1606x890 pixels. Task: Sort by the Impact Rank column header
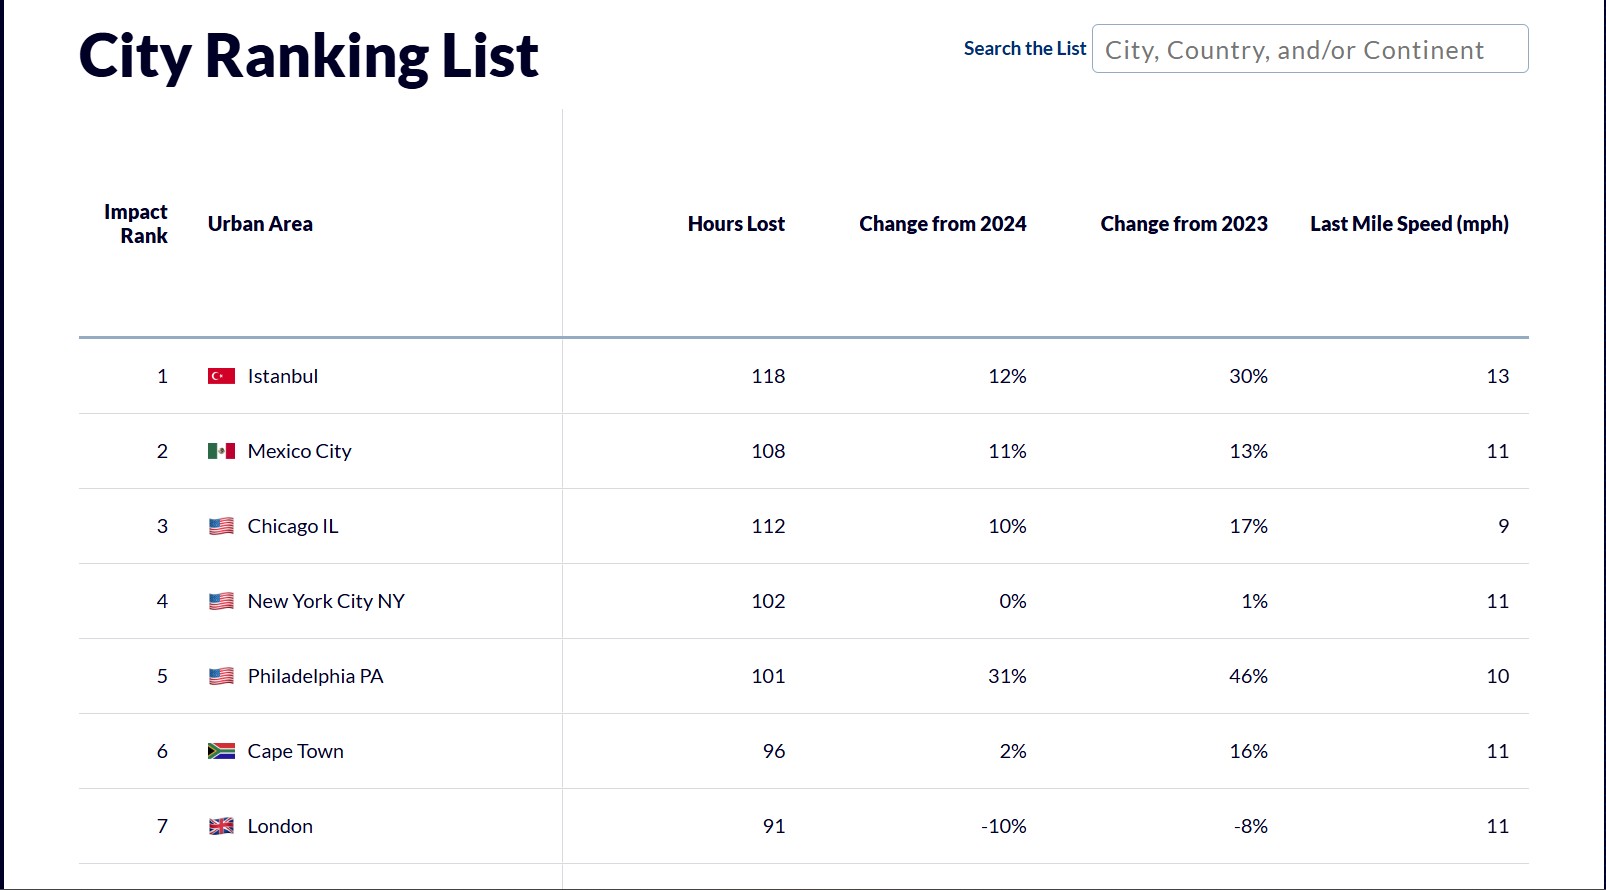(136, 224)
